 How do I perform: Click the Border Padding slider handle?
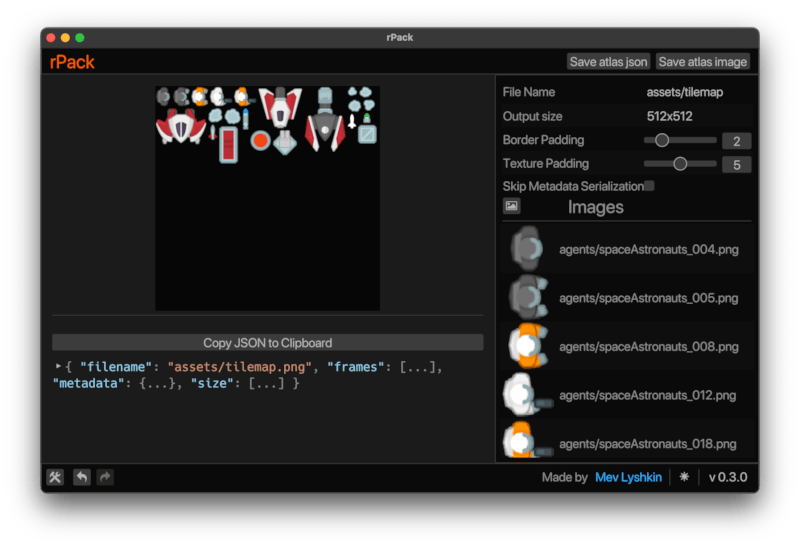[x=662, y=140]
